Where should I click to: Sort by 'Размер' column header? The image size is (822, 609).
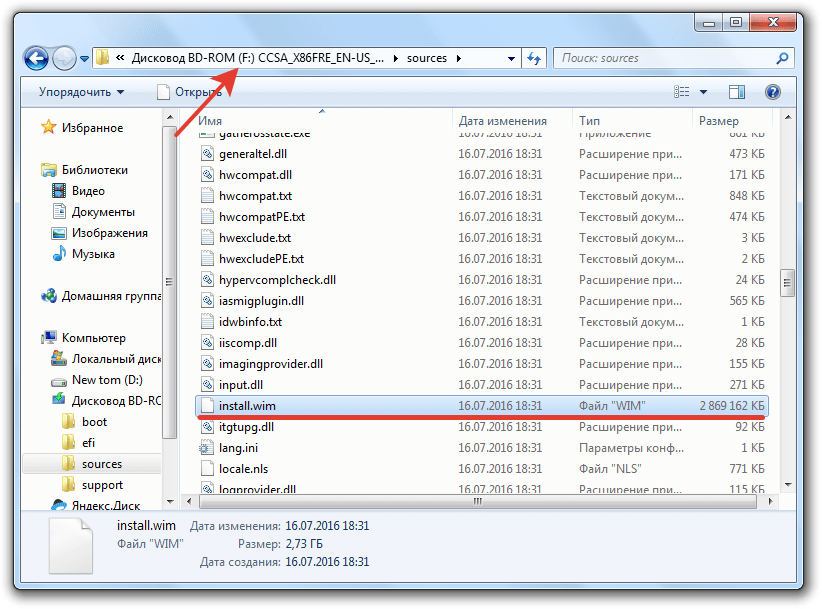[x=718, y=121]
